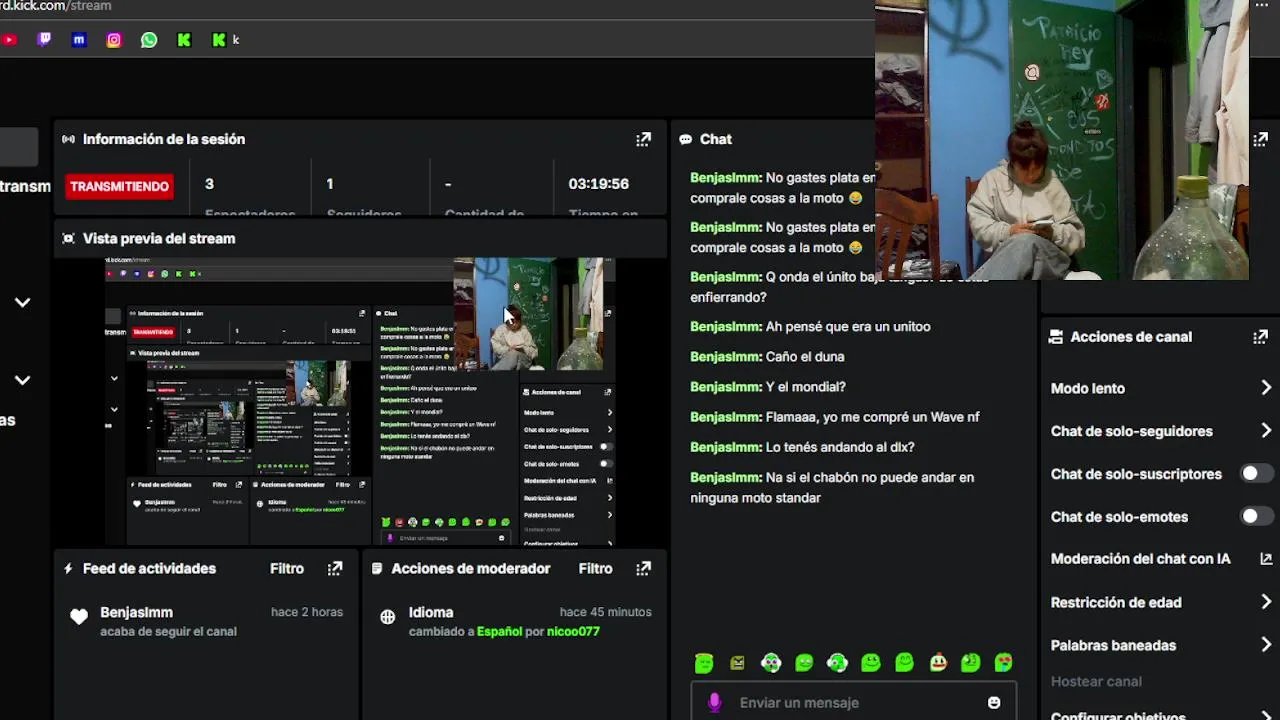Click the red TRANSMITIENDO badge
This screenshot has width=1280, height=720.
(x=119, y=186)
